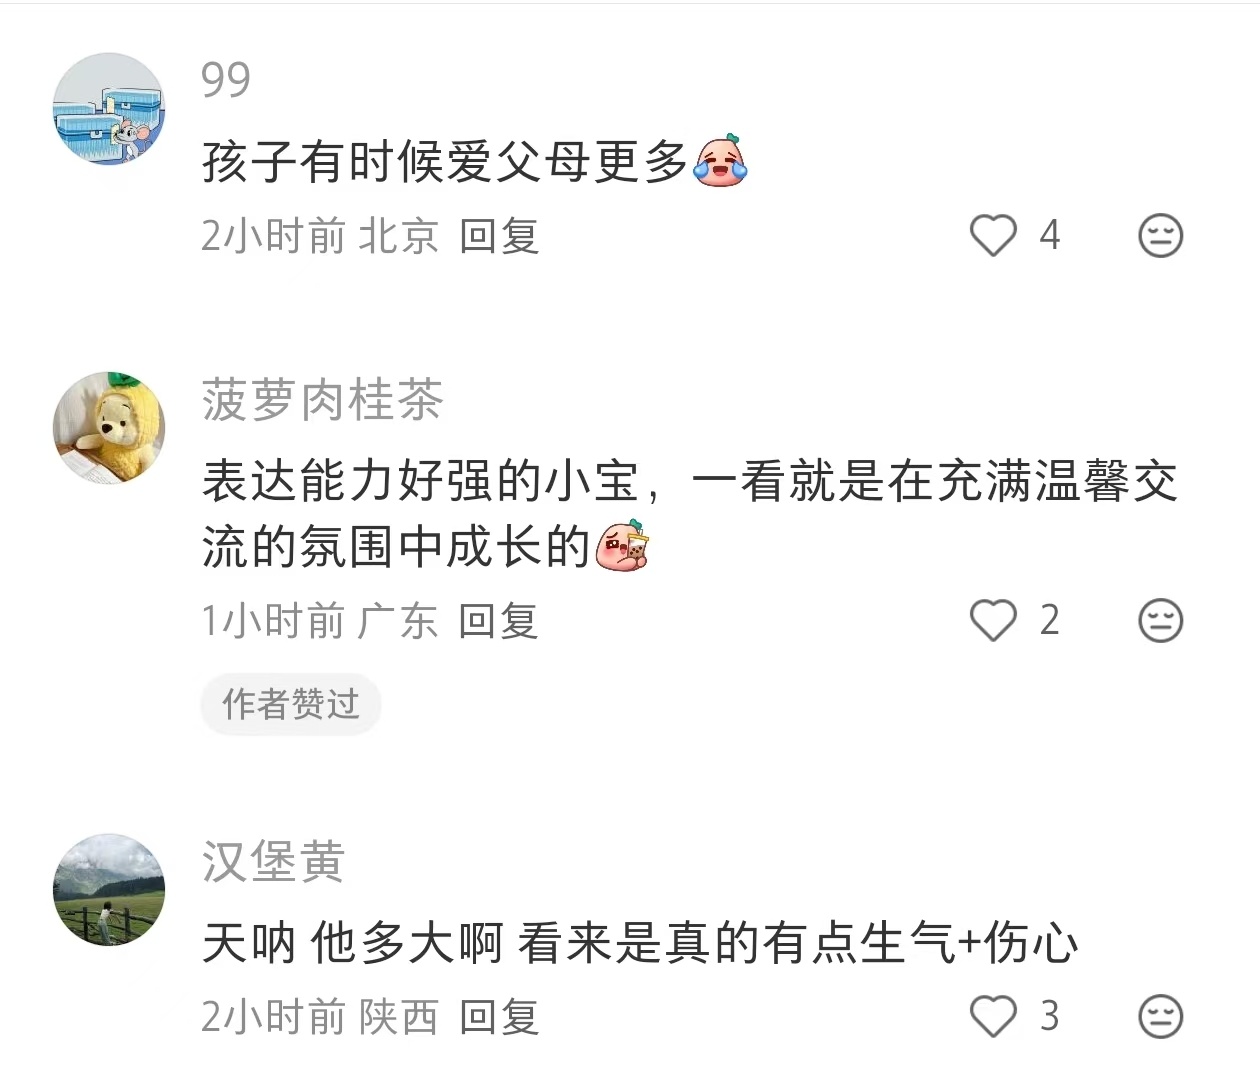Open the profile of username 菠萝肉桂茶
The image size is (1260, 1082).
coord(322,400)
